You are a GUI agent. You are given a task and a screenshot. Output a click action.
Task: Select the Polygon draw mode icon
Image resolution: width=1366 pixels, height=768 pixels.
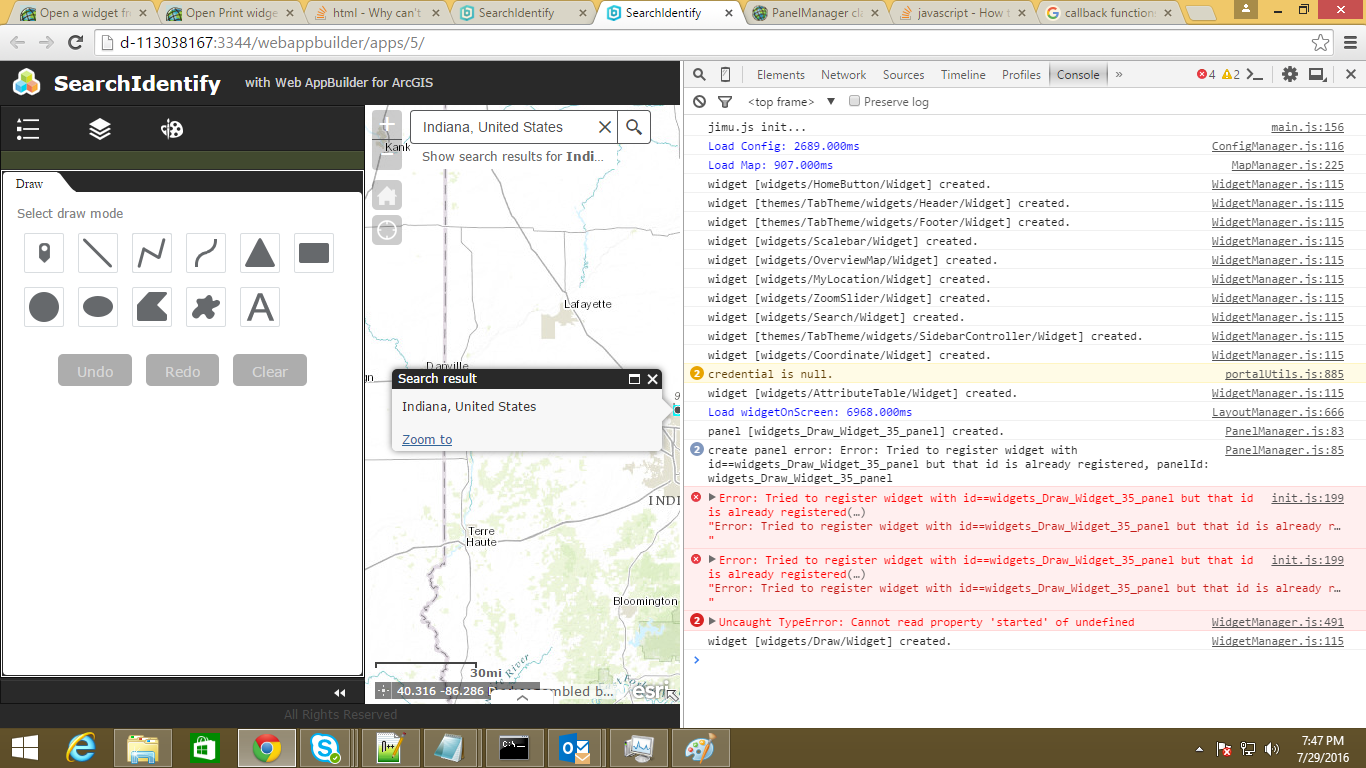coord(152,308)
